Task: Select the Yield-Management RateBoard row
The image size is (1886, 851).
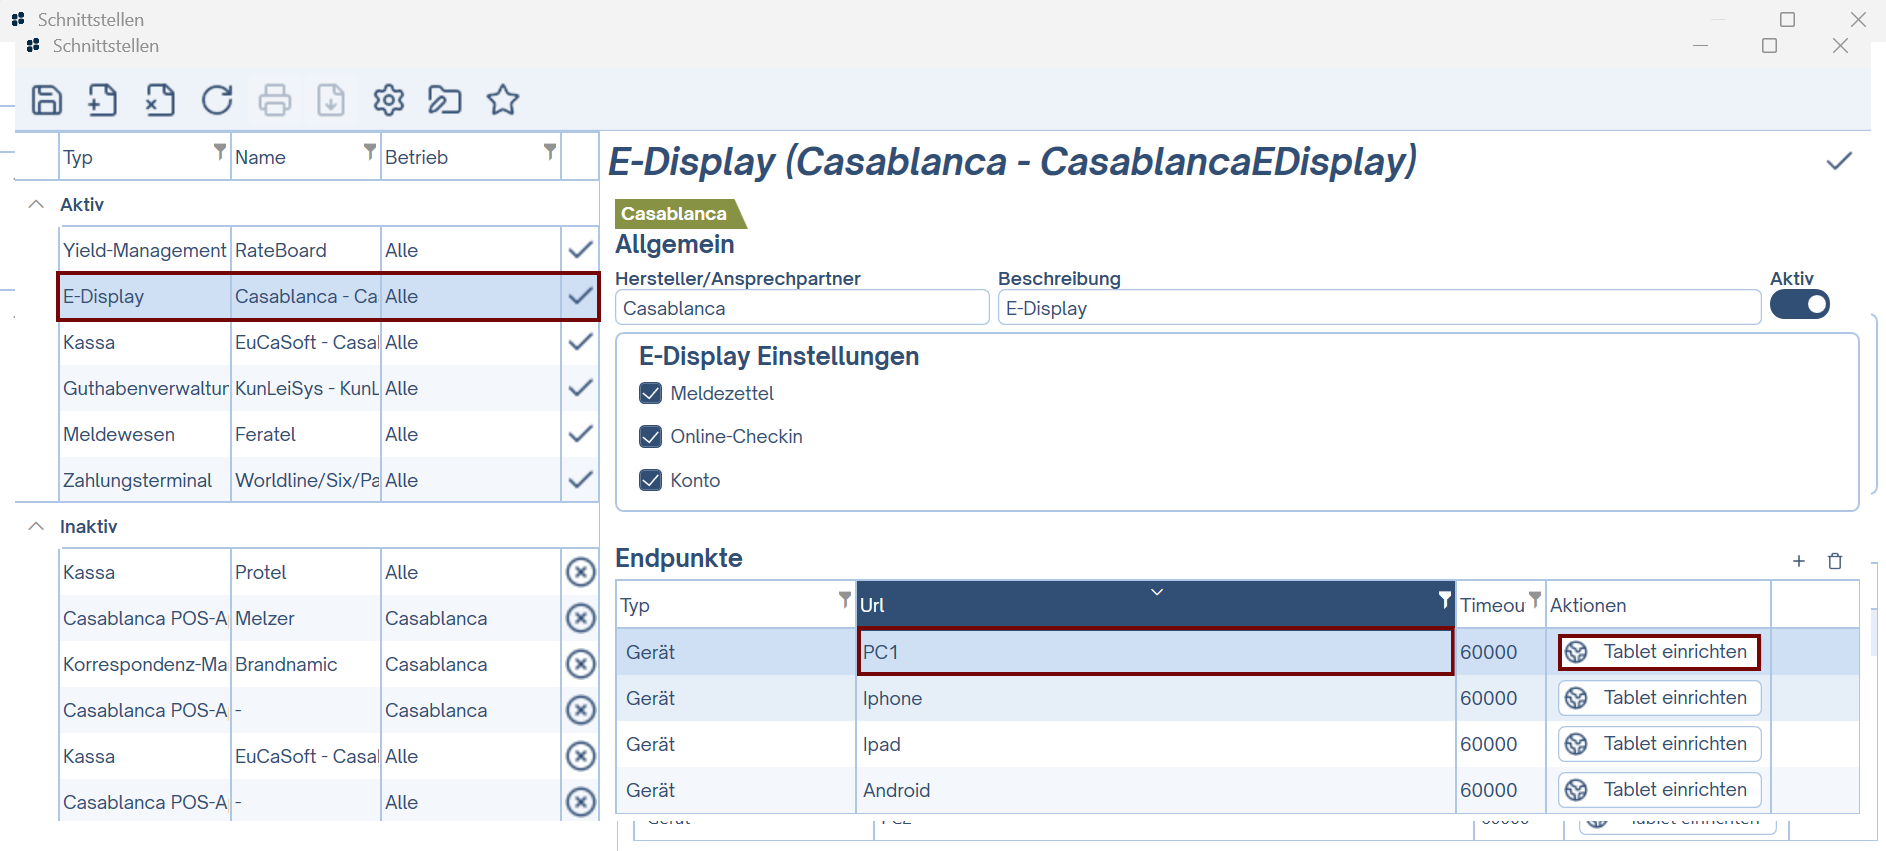Action: coord(300,250)
